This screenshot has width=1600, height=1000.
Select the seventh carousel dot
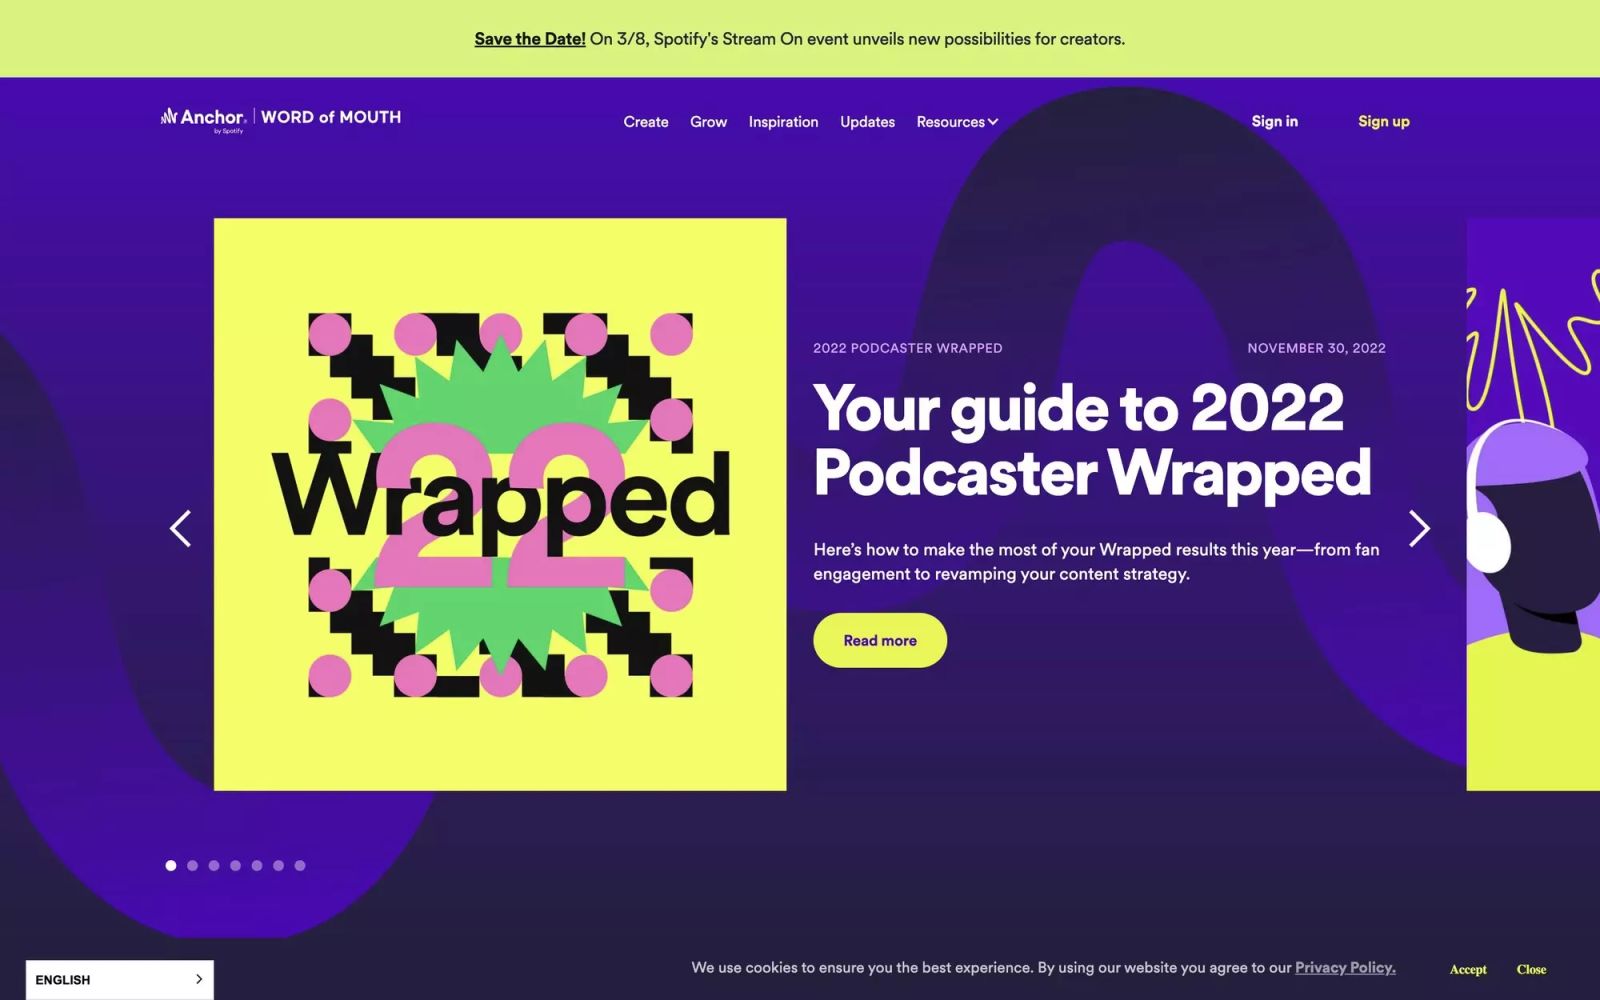coord(300,866)
